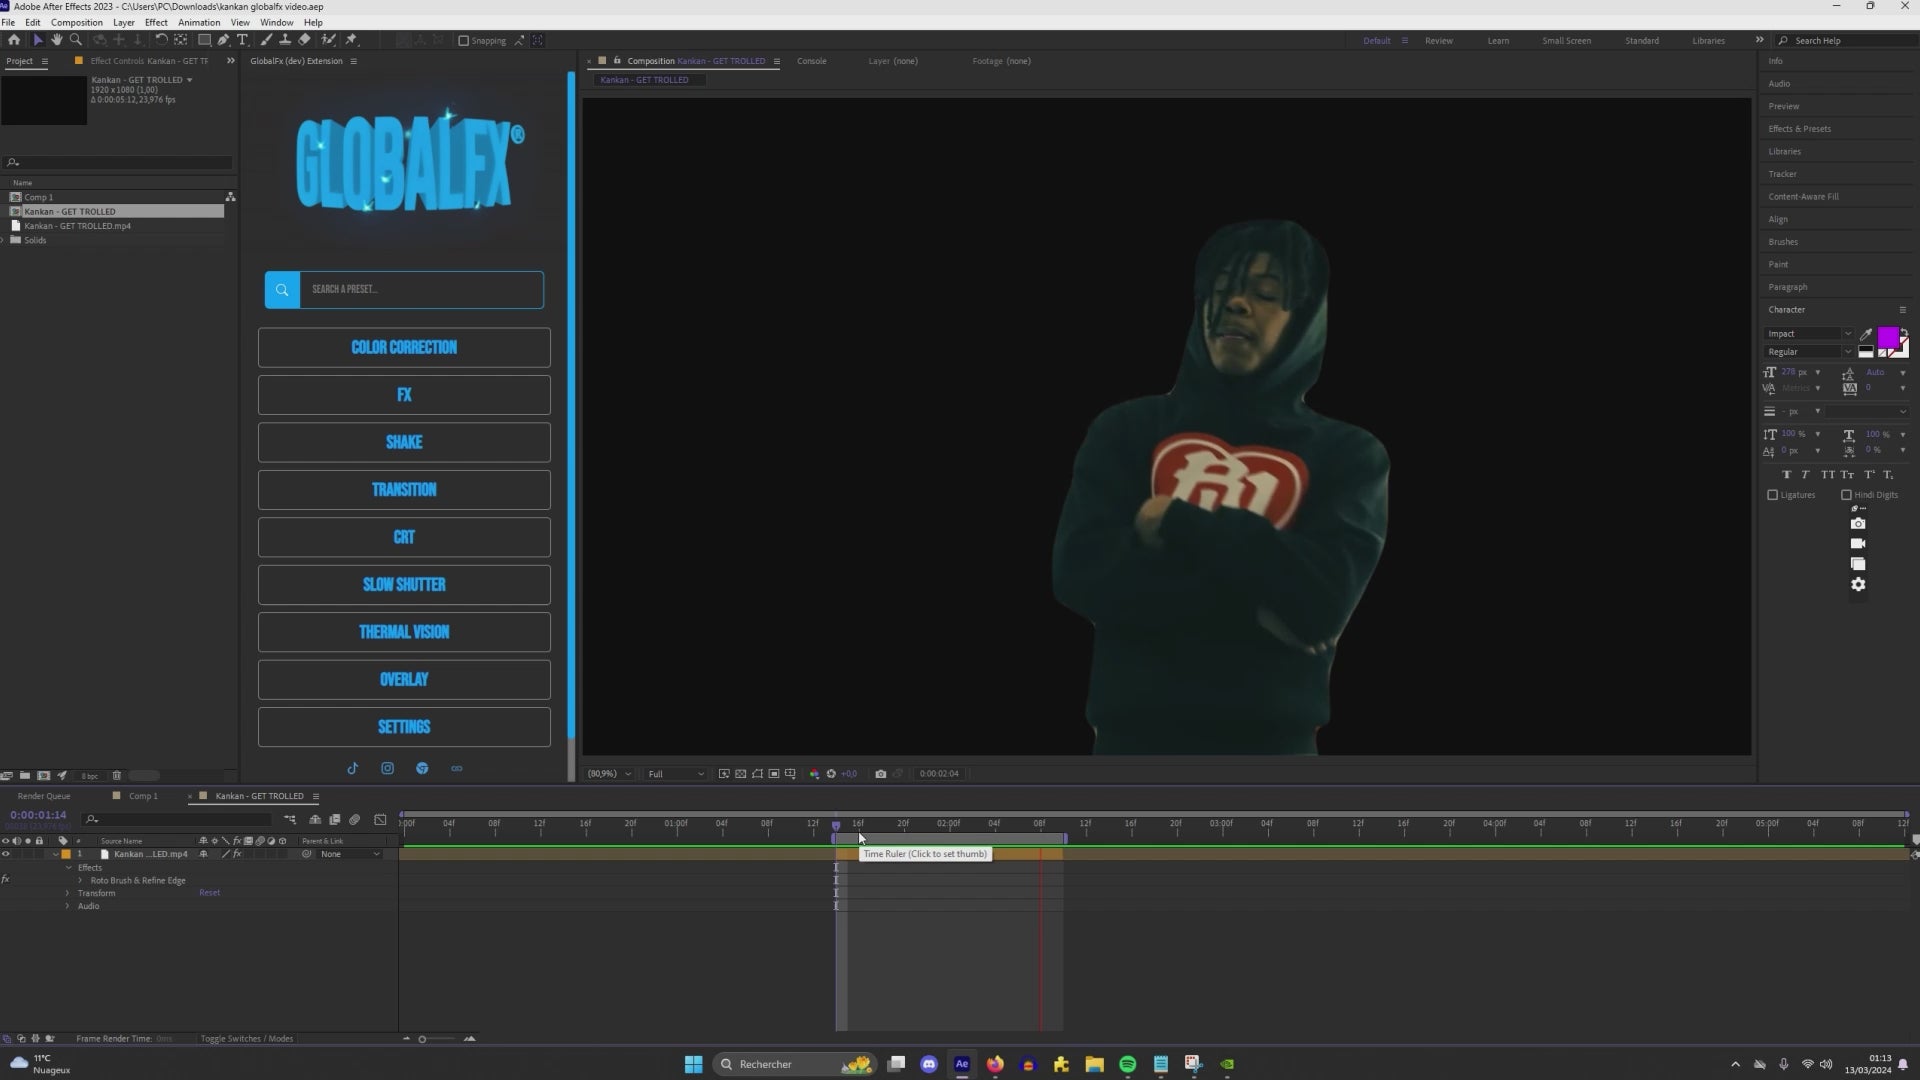
Task: Toggle Faux Bold in Character panel
Action: 1787,475
